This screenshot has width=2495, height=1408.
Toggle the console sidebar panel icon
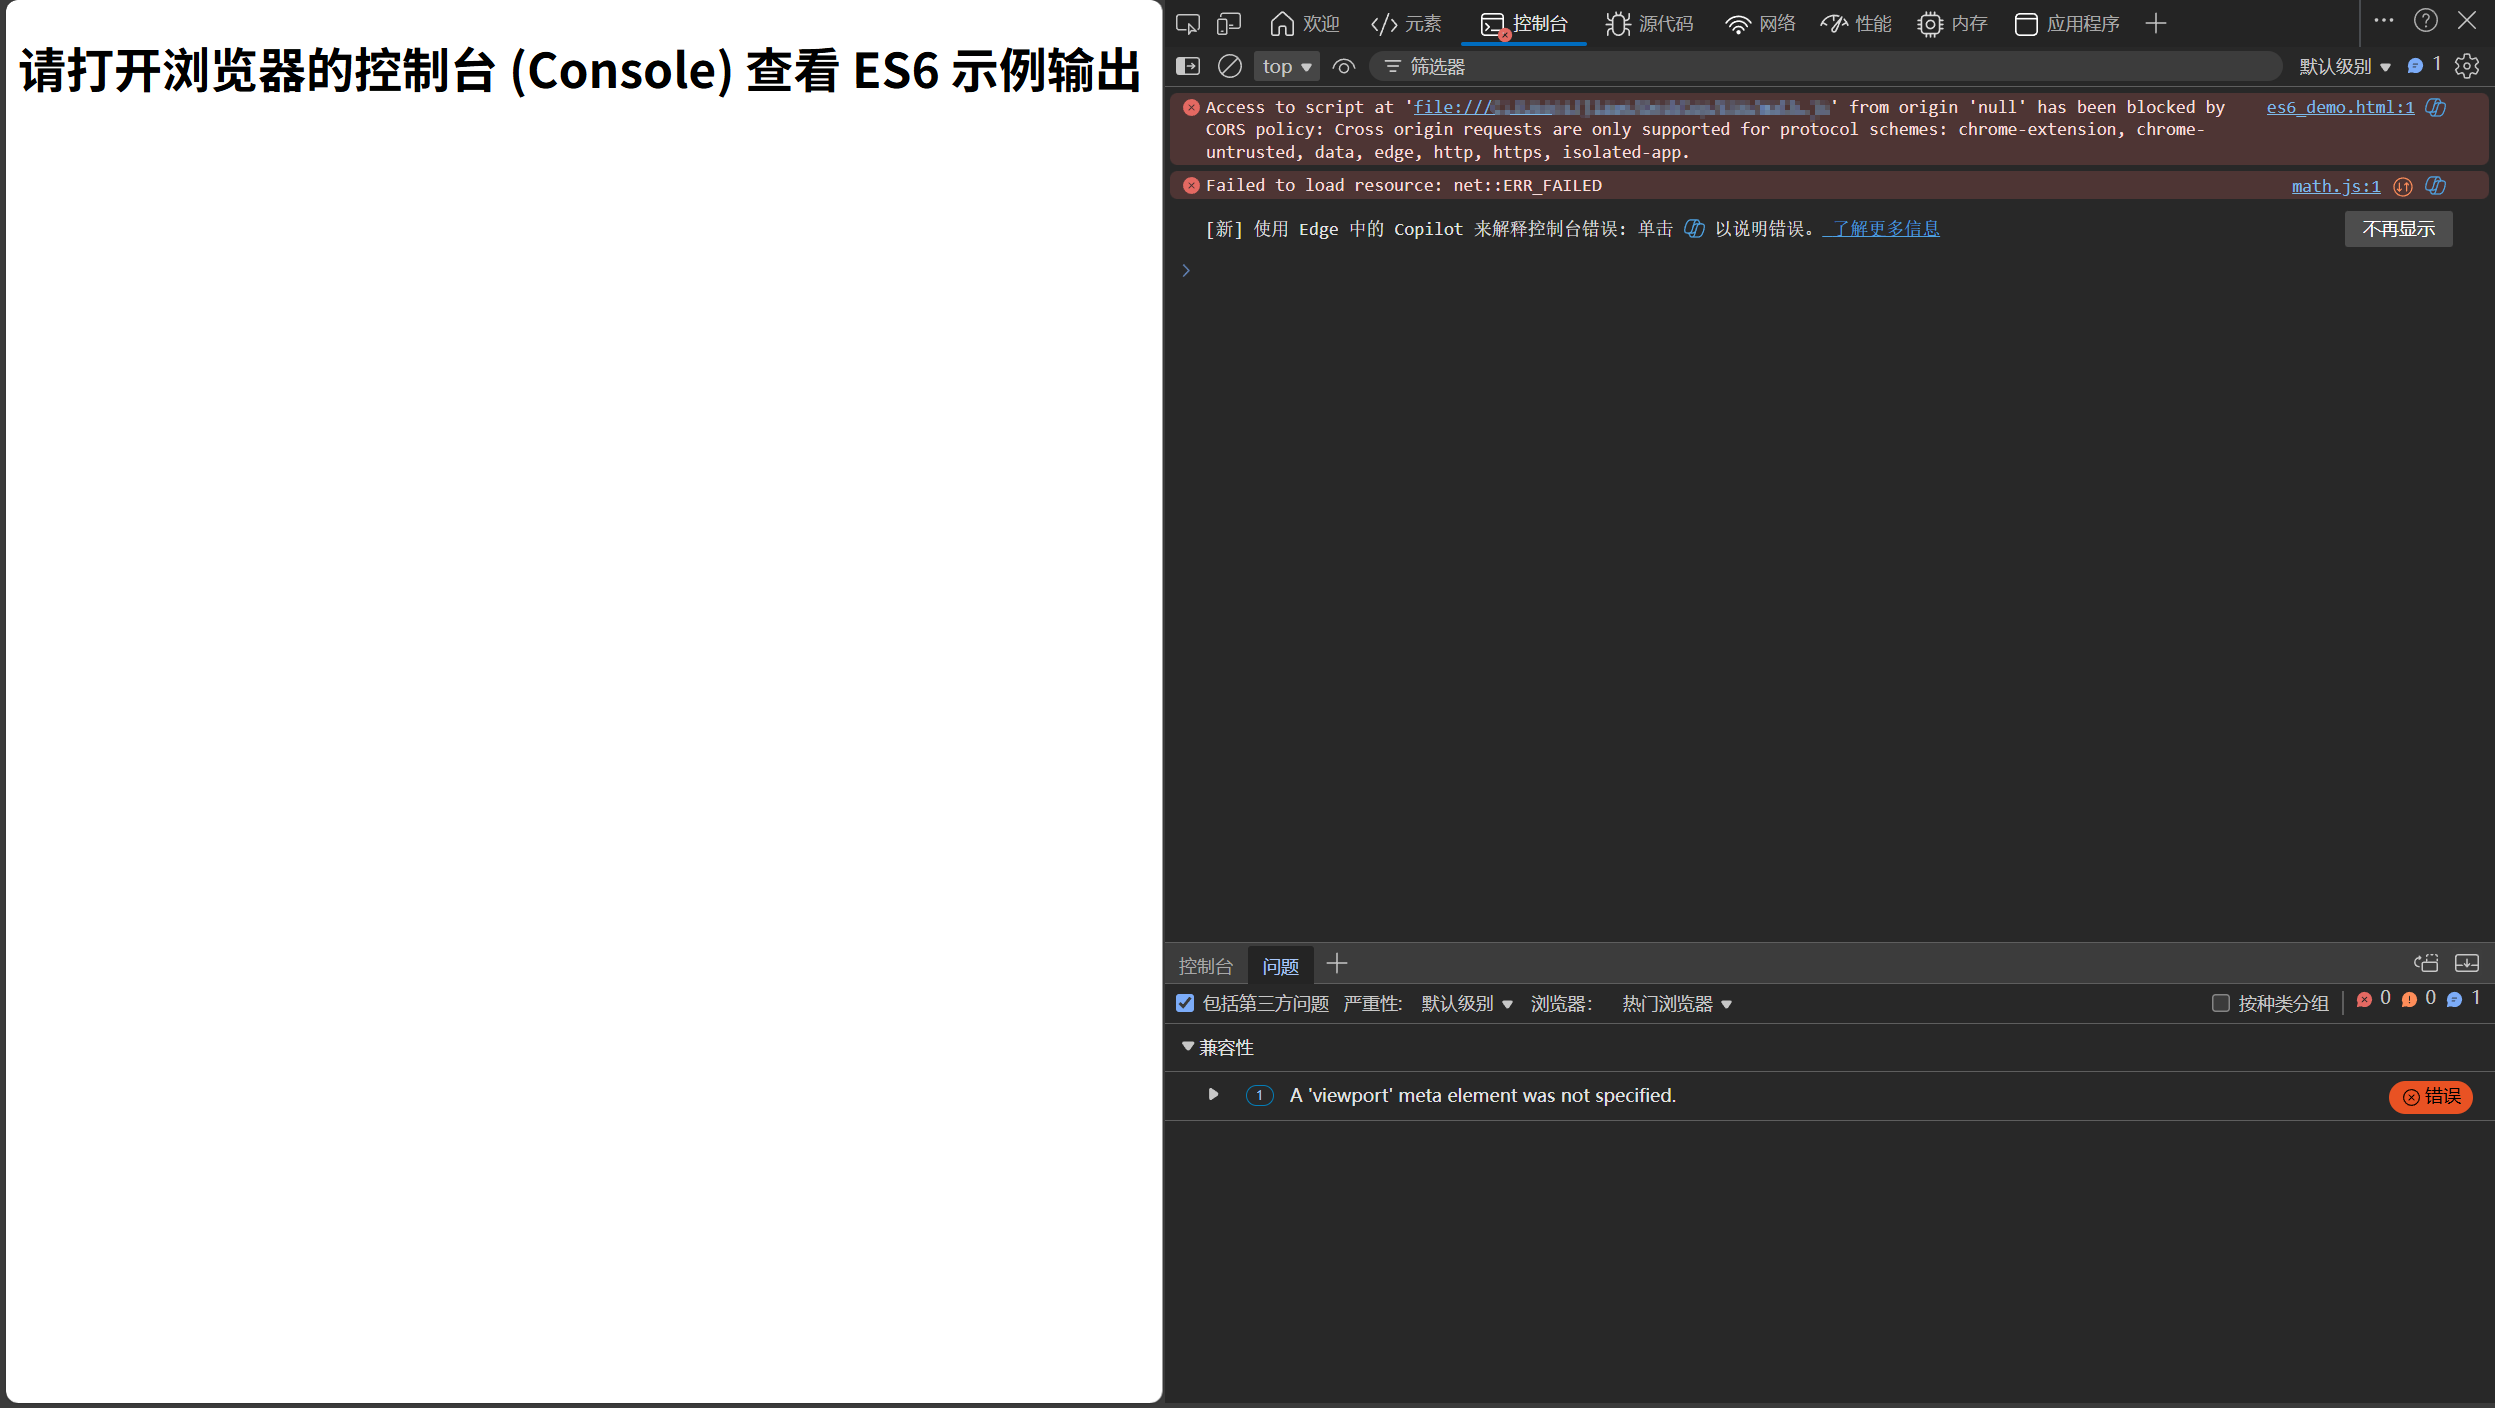click(1188, 66)
